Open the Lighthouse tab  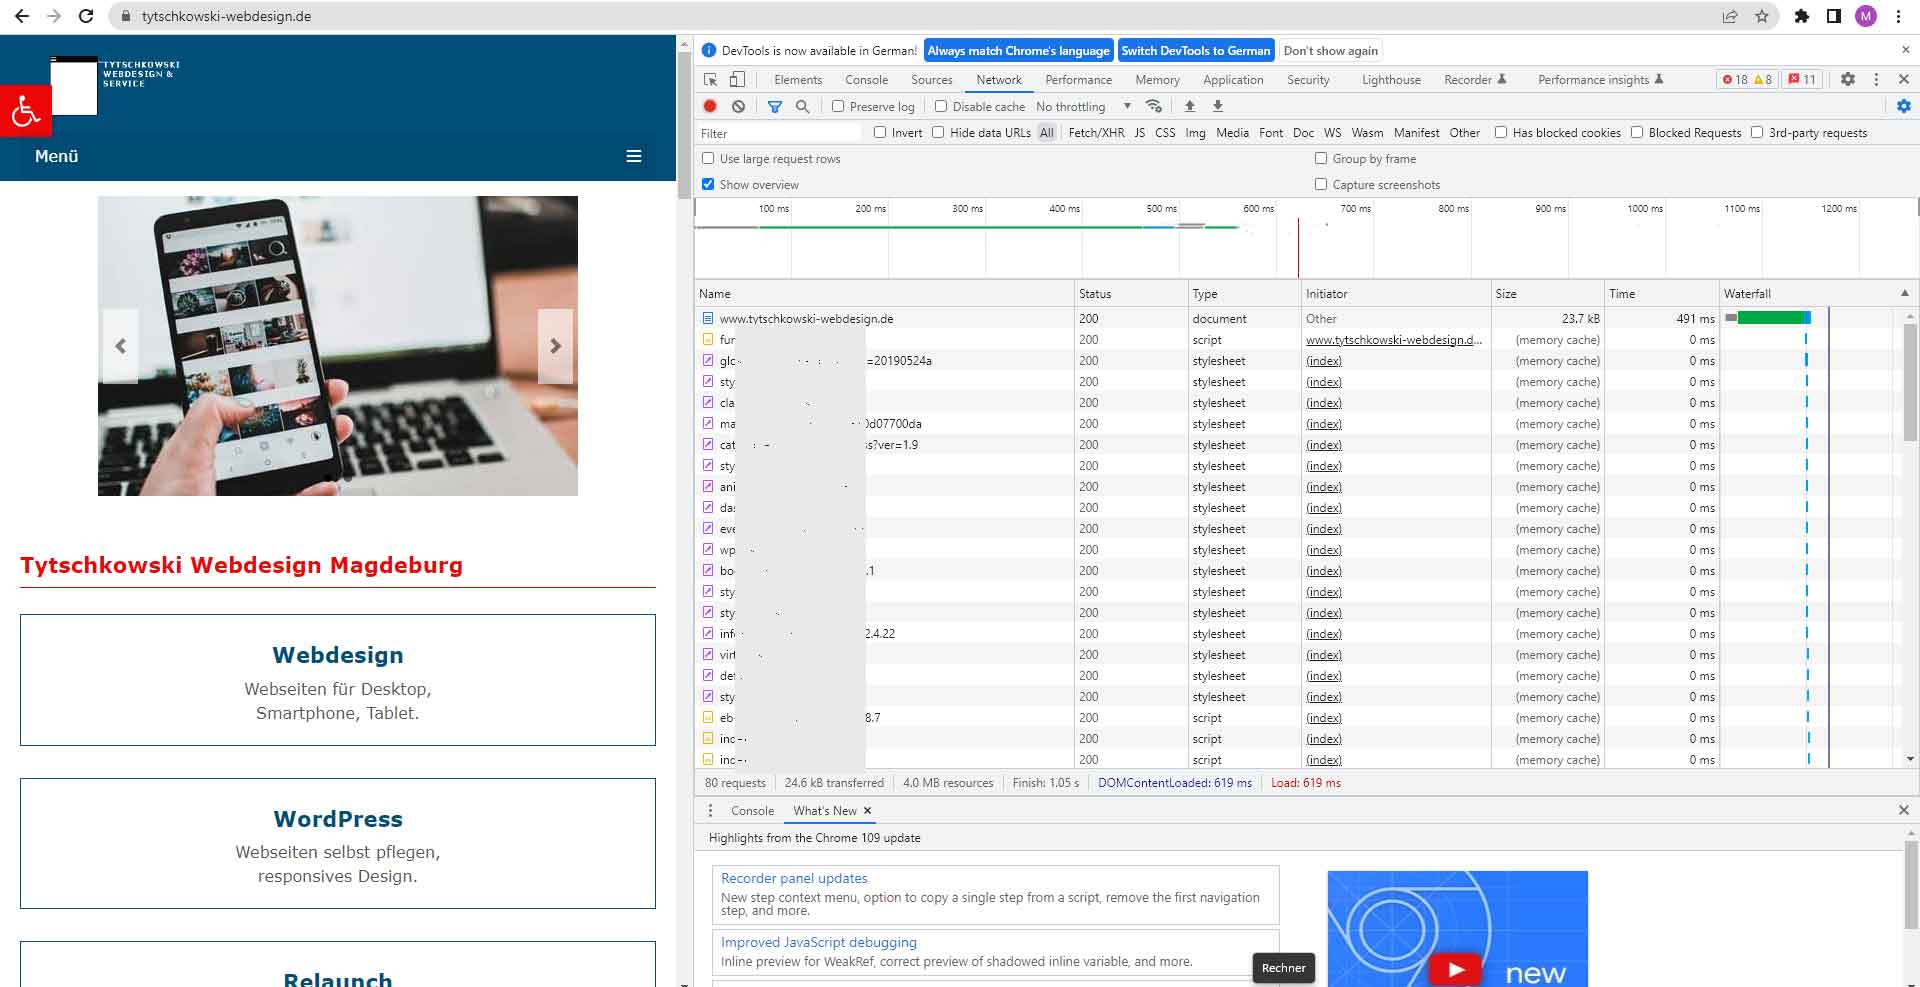click(1391, 80)
